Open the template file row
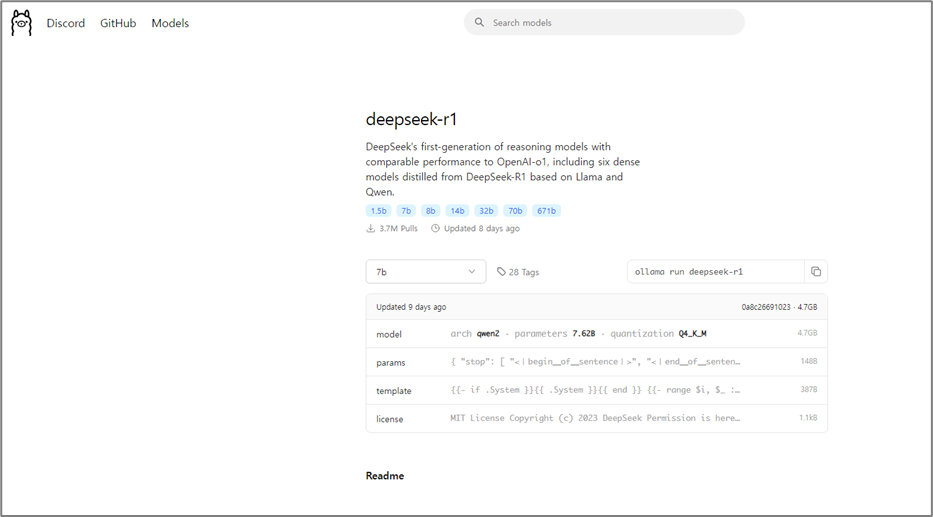933x517 pixels. tap(596, 390)
